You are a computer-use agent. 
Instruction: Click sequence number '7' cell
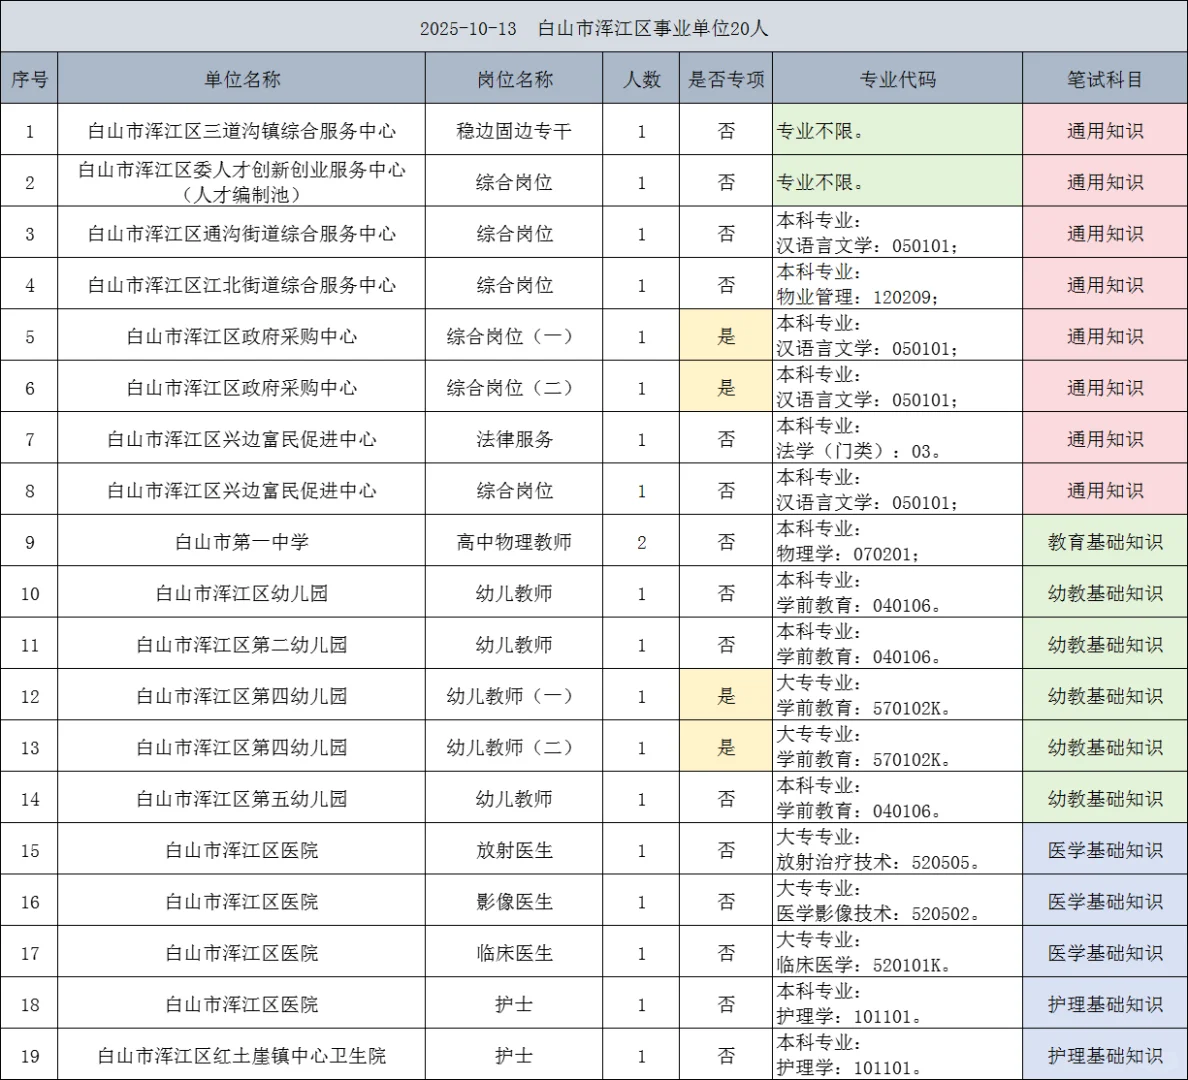30,439
